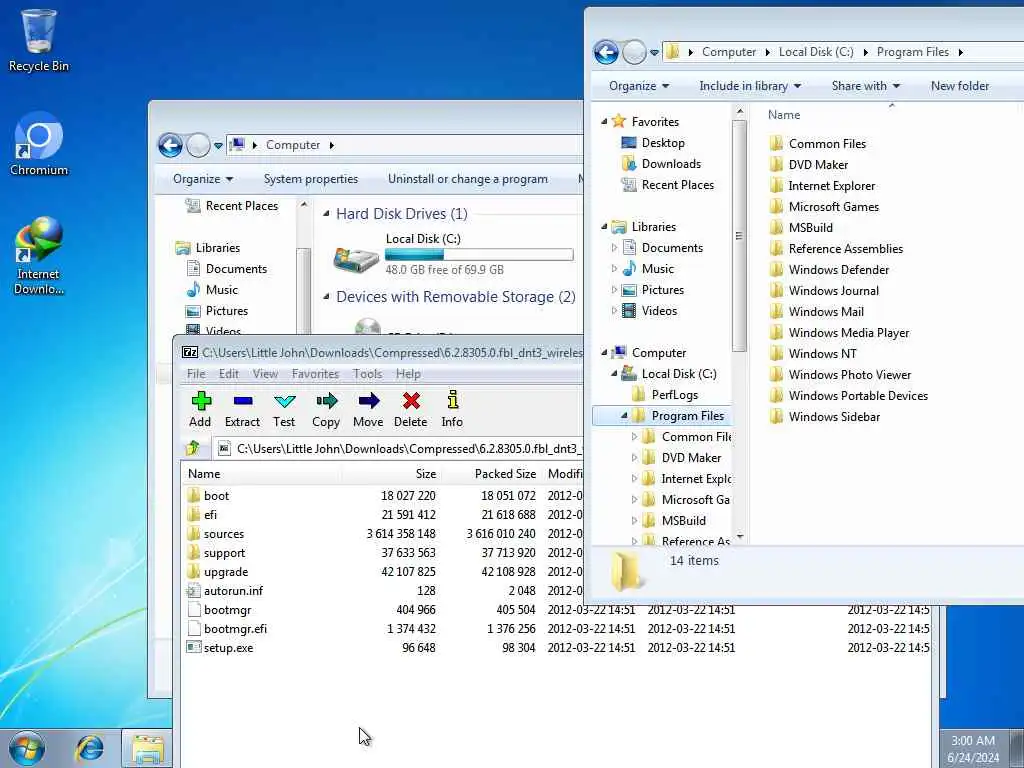Click Uninstall or change a program

(468, 179)
